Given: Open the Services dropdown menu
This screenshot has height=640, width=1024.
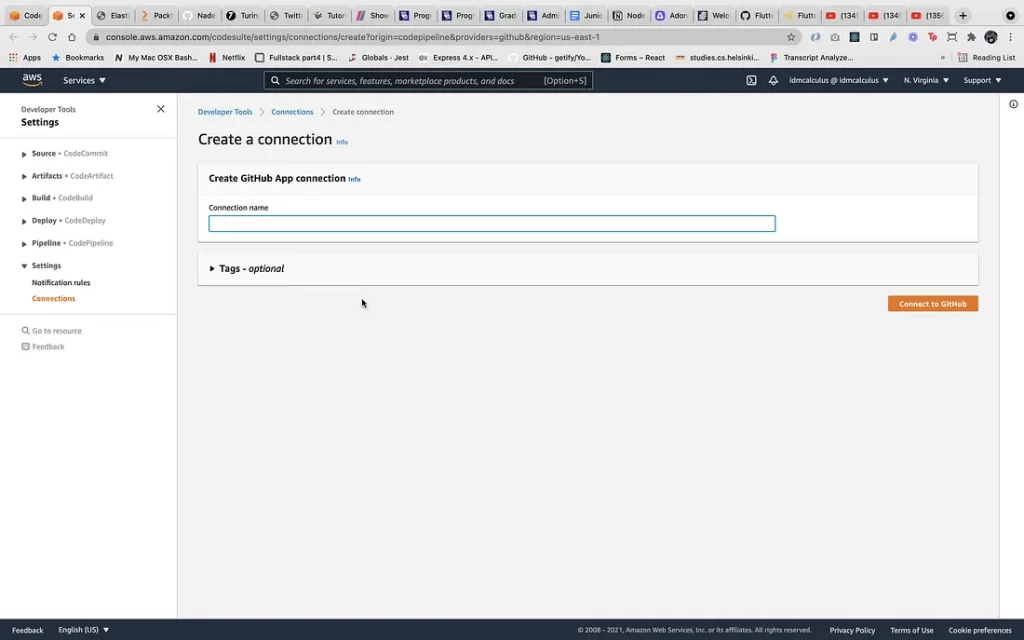Looking at the screenshot, I should 84,80.
